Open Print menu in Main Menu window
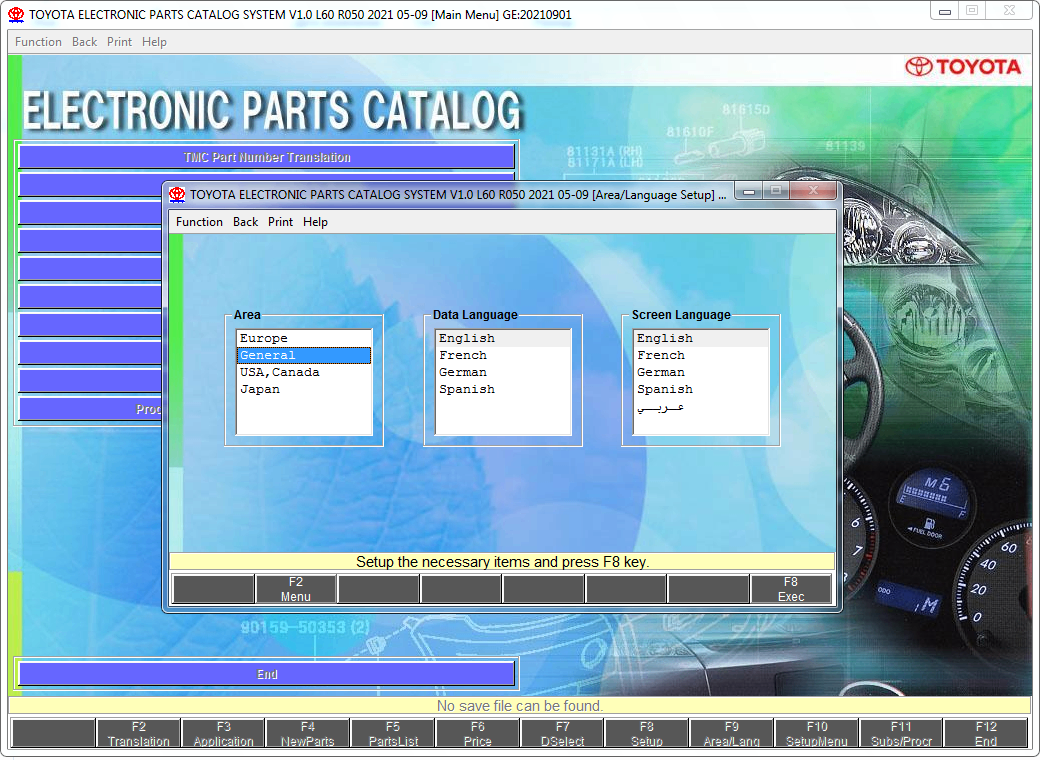The width and height of the screenshot is (1040, 760). point(119,42)
